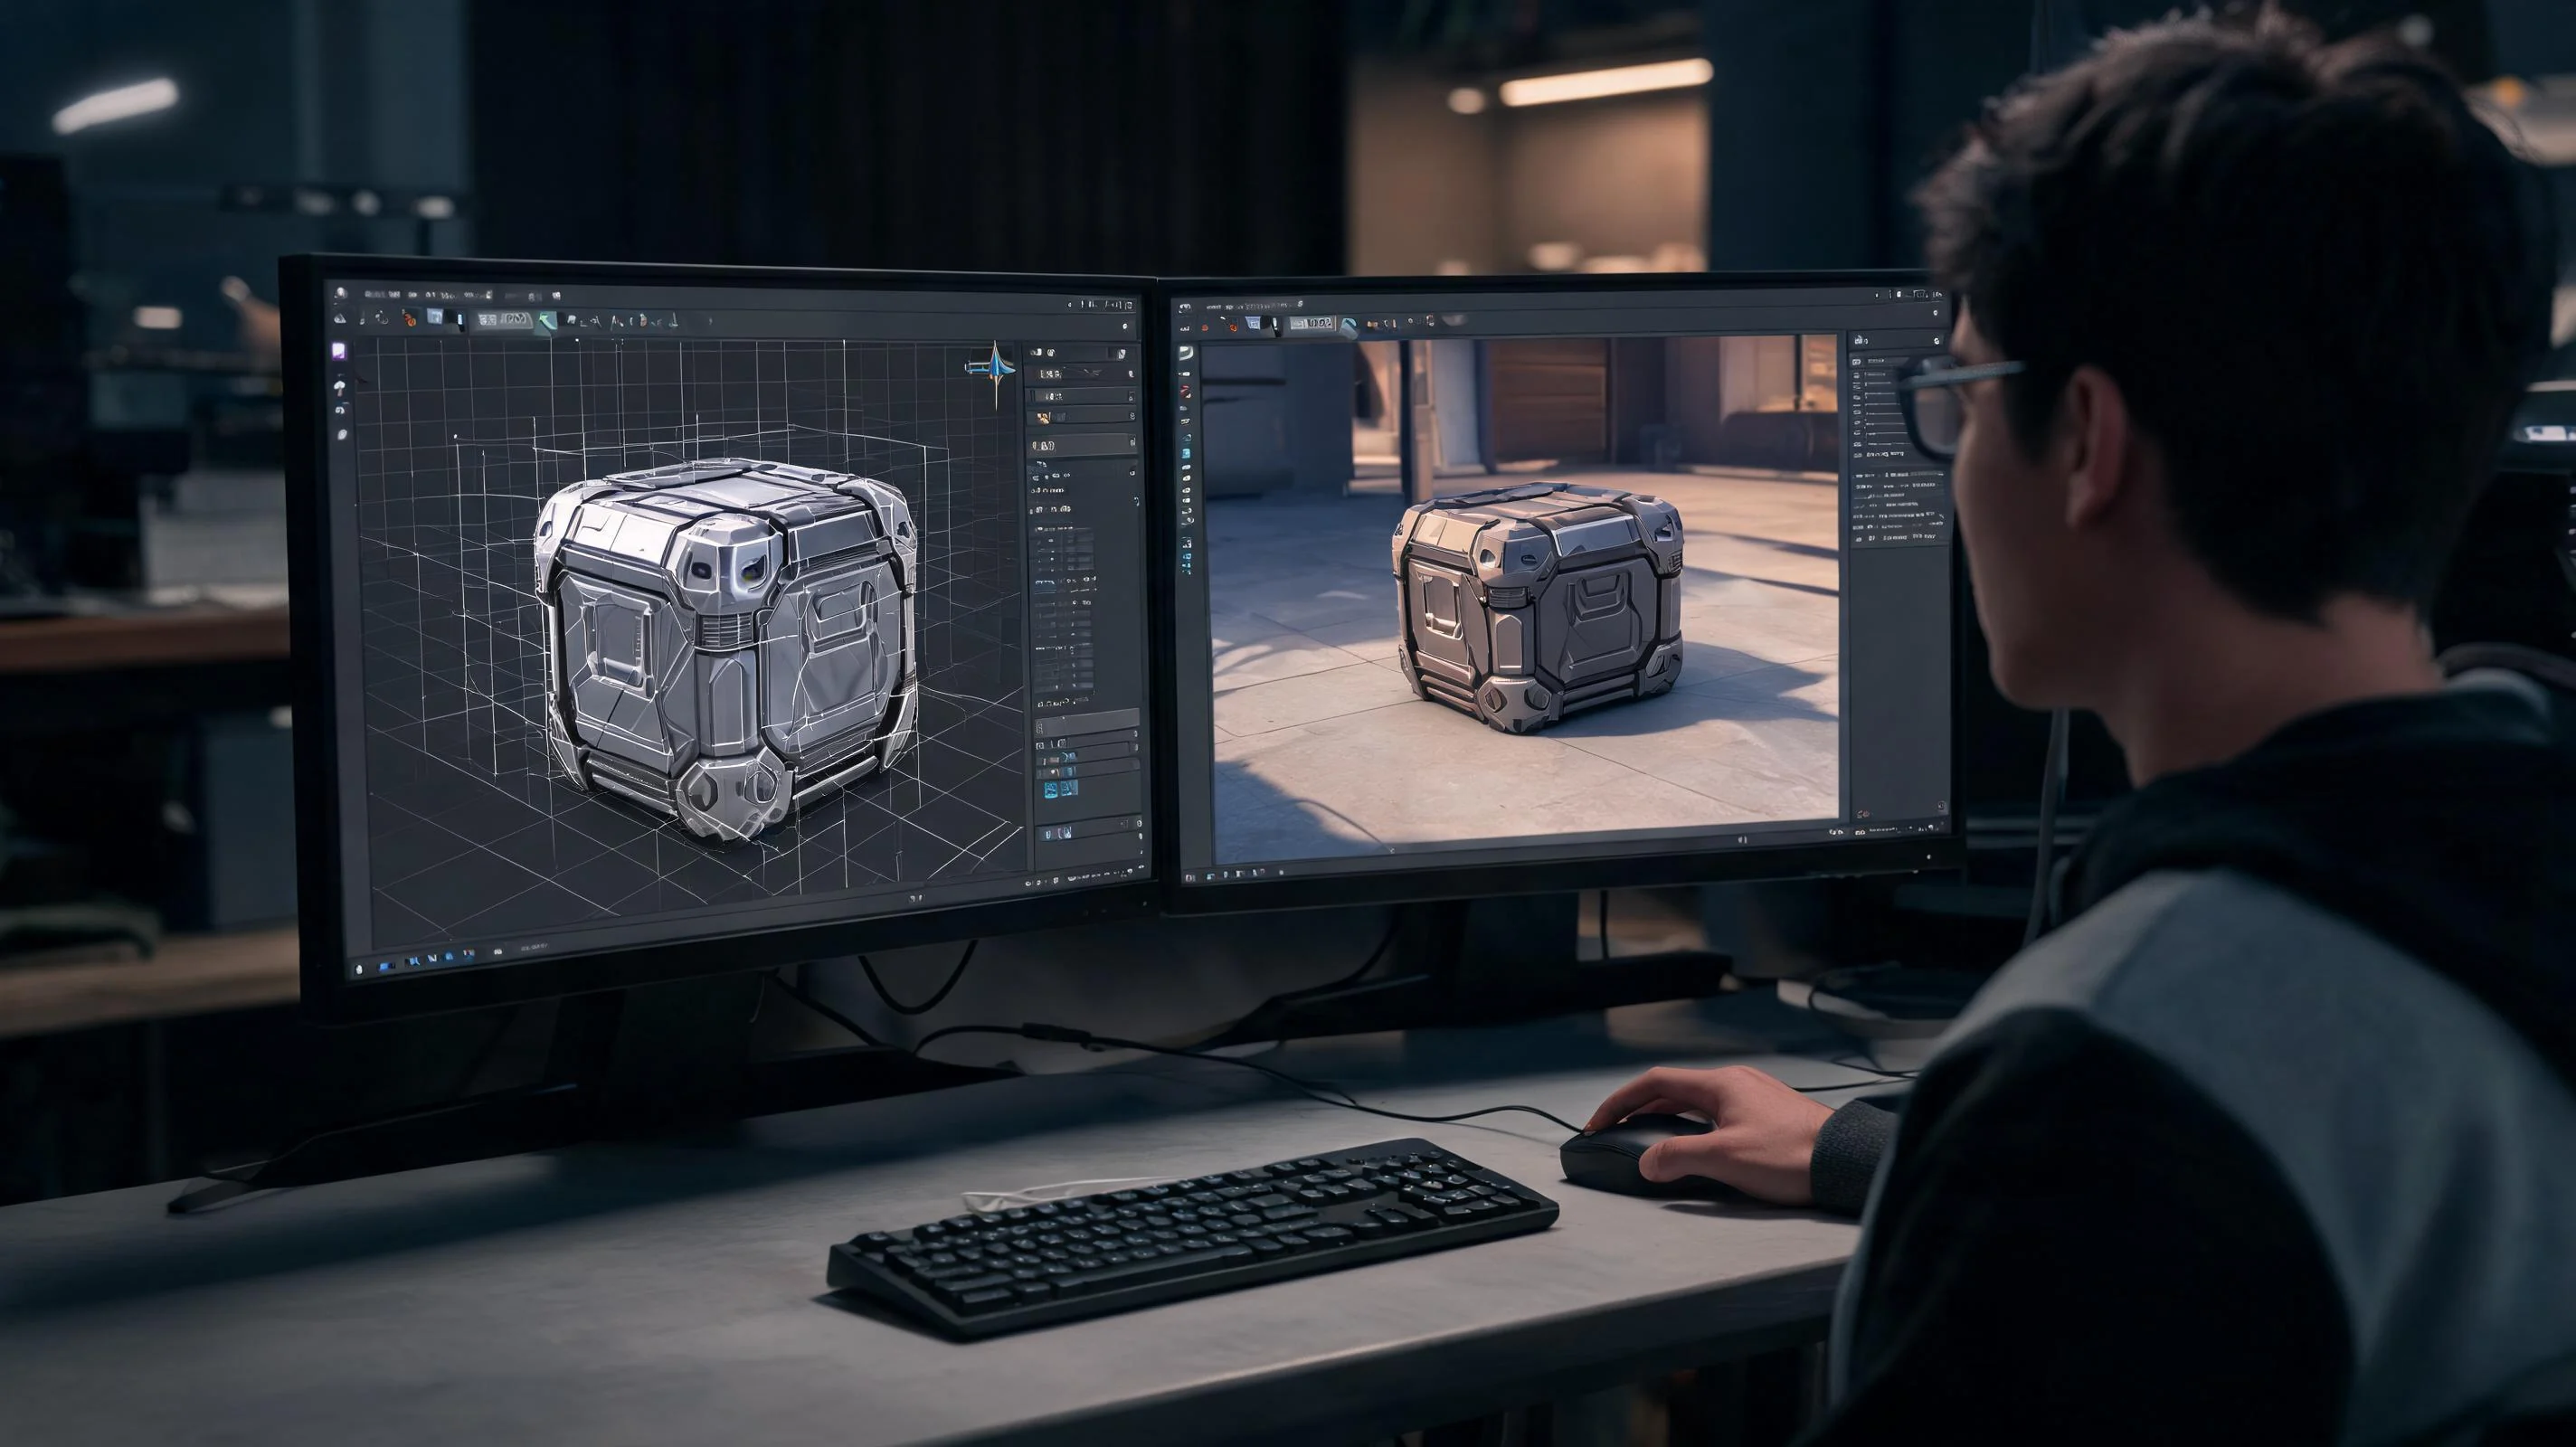Select the red tool icon in right monitor's left strip
The height and width of the screenshot is (1447, 2576).
click(x=1186, y=392)
